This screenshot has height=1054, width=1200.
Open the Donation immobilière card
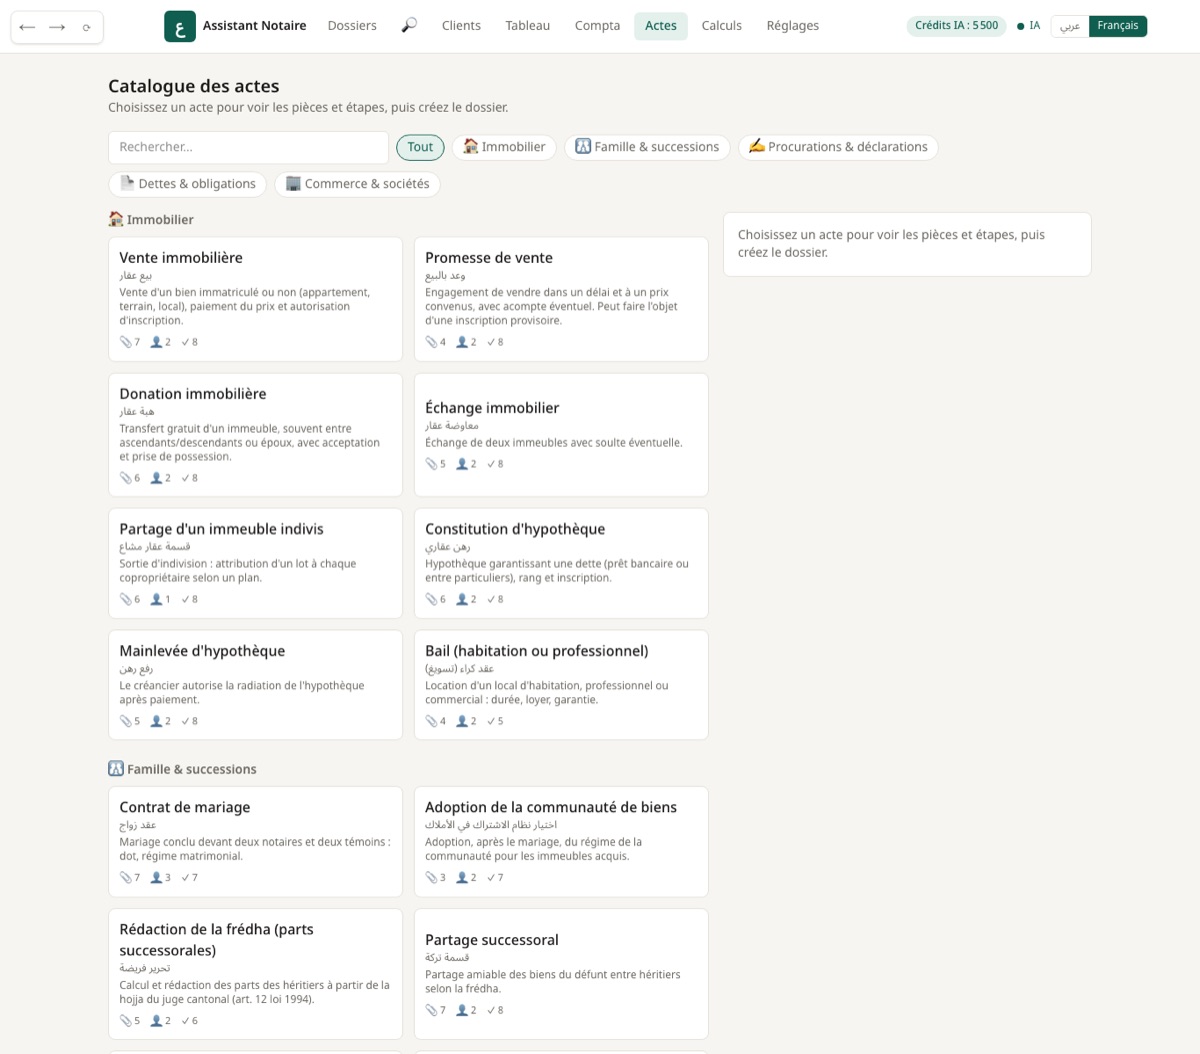point(255,435)
